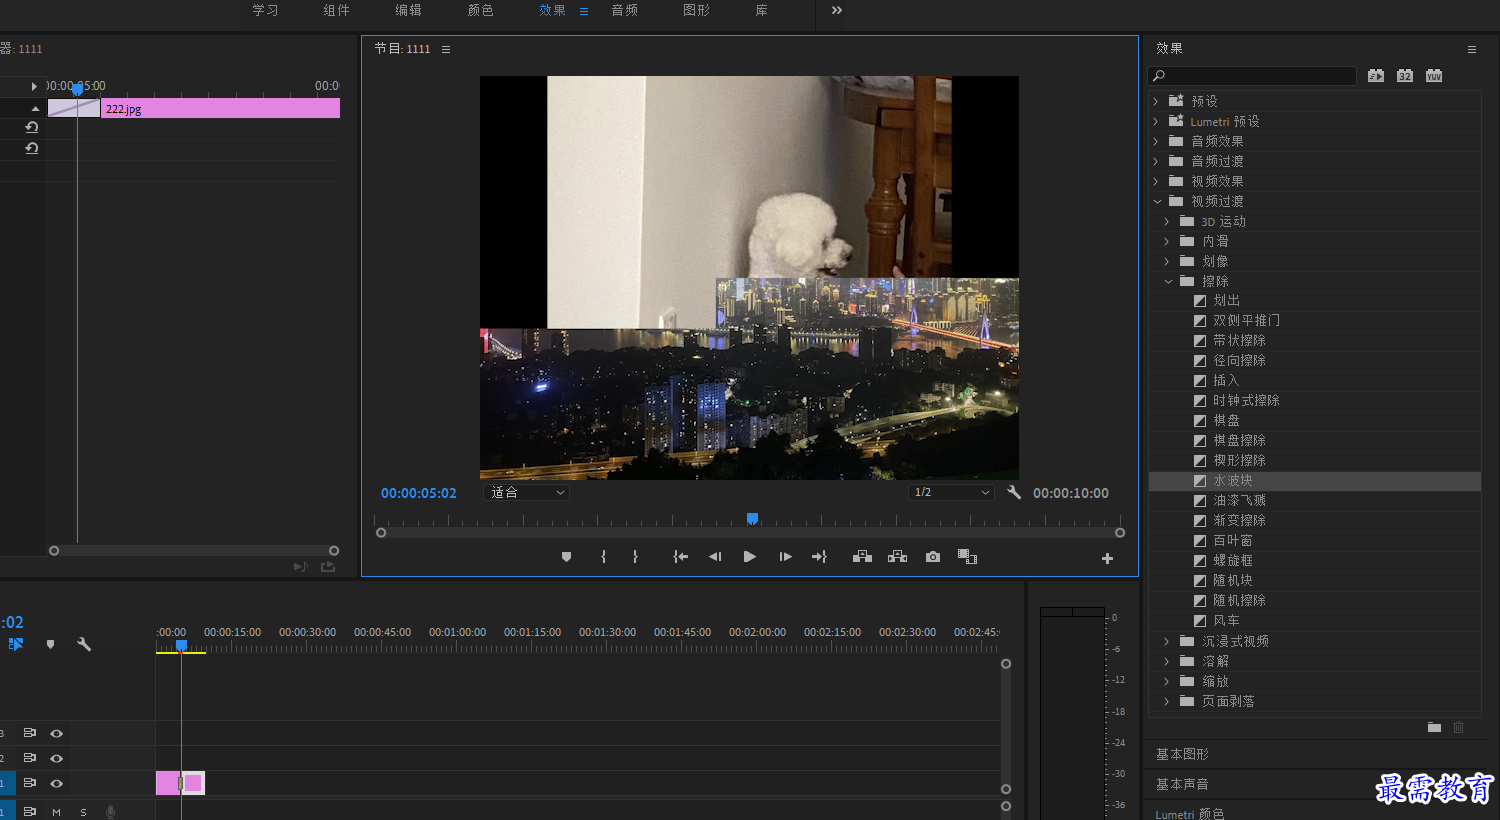Toggle sync lock on video track 3

click(30, 733)
